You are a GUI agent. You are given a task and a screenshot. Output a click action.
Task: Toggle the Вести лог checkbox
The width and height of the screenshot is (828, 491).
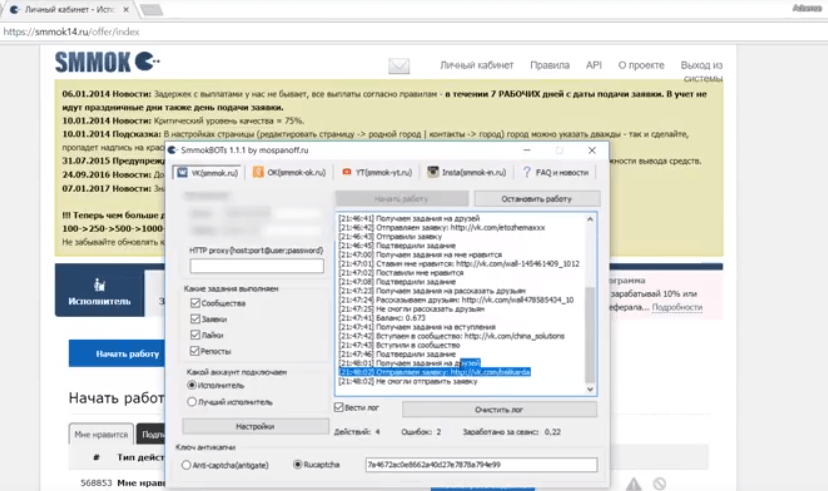tap(339, 407)
